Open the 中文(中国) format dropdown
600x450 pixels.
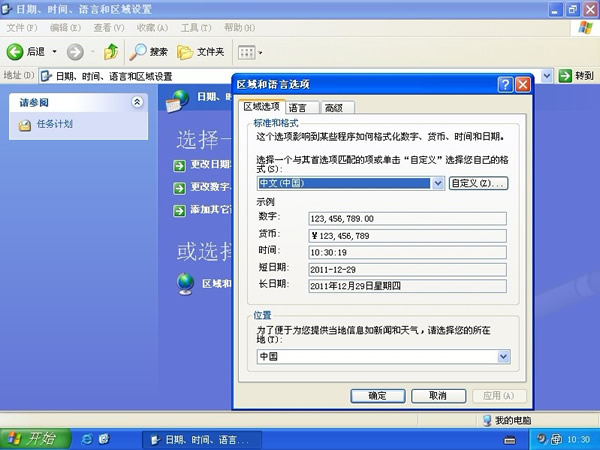(438, 183)
